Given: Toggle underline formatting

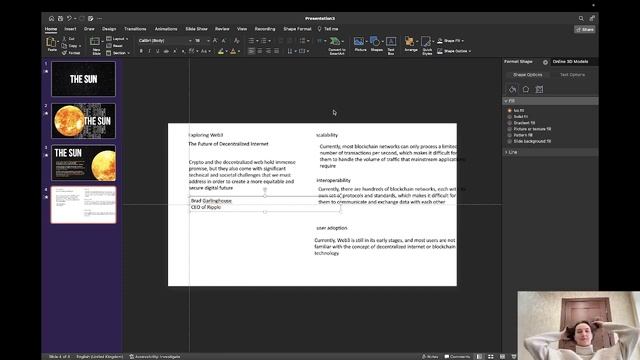Looking at the screenshot, I should pos(158,51).
